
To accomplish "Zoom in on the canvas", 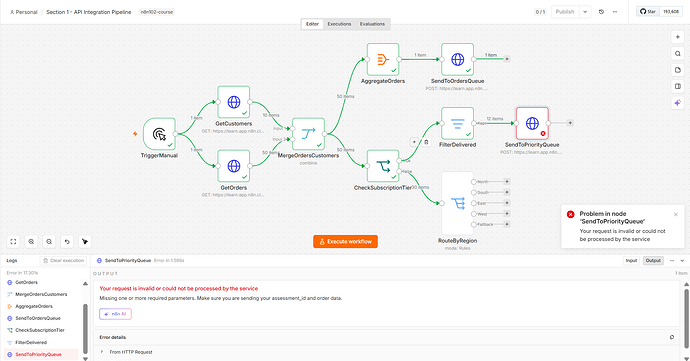I will 31,241.
